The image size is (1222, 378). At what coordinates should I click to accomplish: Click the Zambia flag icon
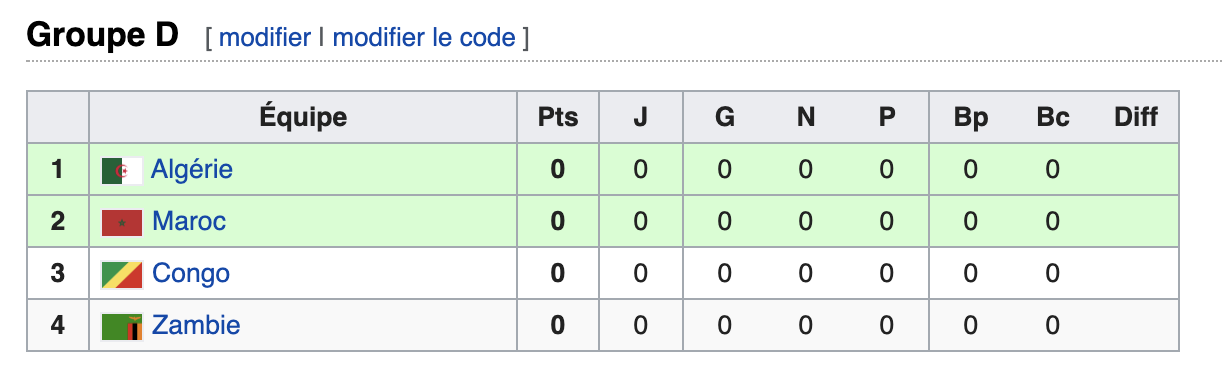point(122,326)
